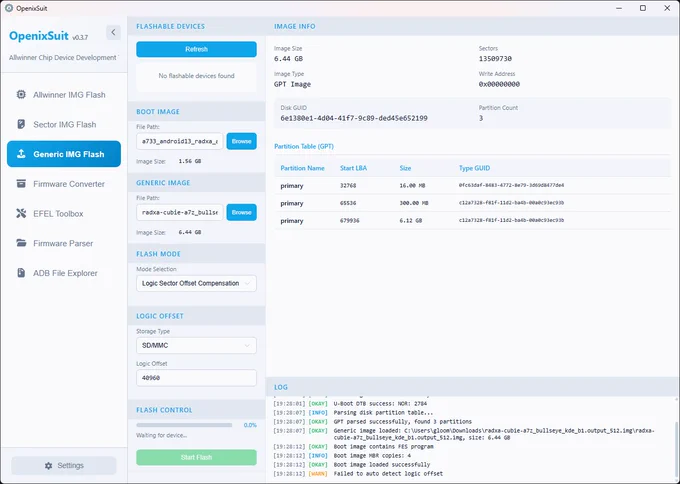Screen dimensions: 680x484
Task: Click the 'Boot image loaded successfully' log line
Action: click(x=382, y=464)
